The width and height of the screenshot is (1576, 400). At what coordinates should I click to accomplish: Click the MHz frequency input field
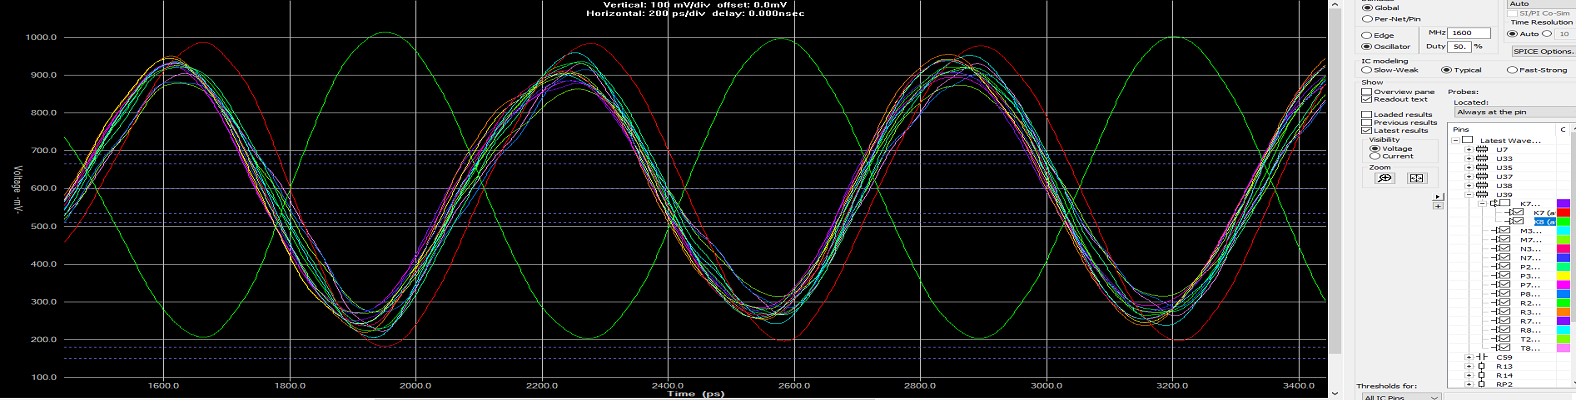click(x=1469, y=33)
